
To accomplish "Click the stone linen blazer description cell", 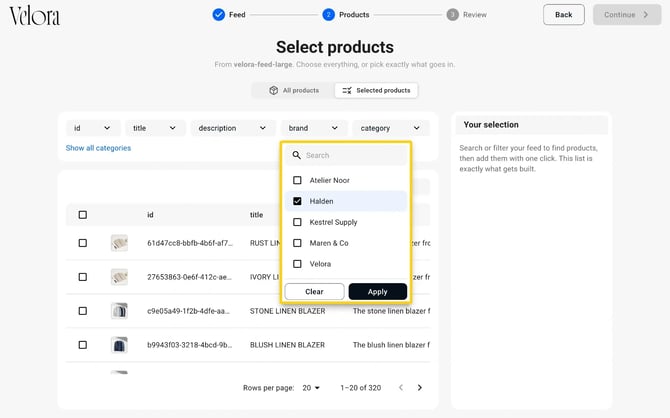I will [391, 311].
